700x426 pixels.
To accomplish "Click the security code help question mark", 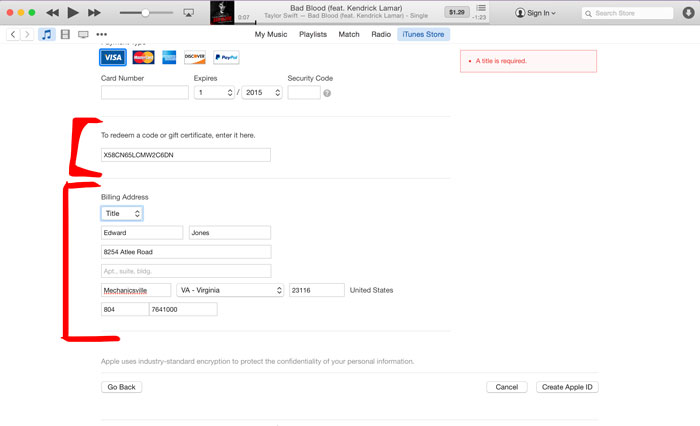I will pyautogui.click(x=327, y=93).
